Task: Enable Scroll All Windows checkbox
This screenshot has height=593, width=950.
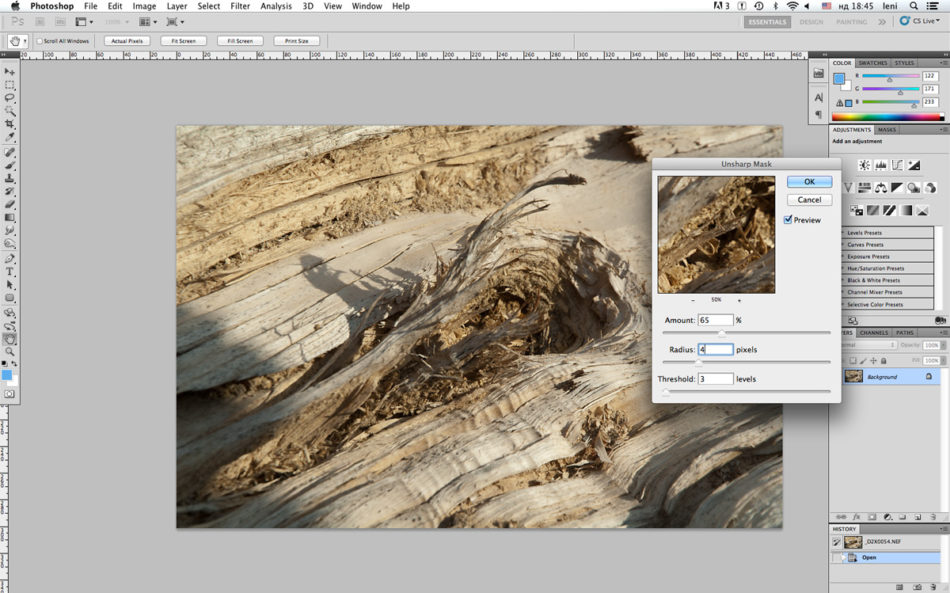Action: (39, 41)
